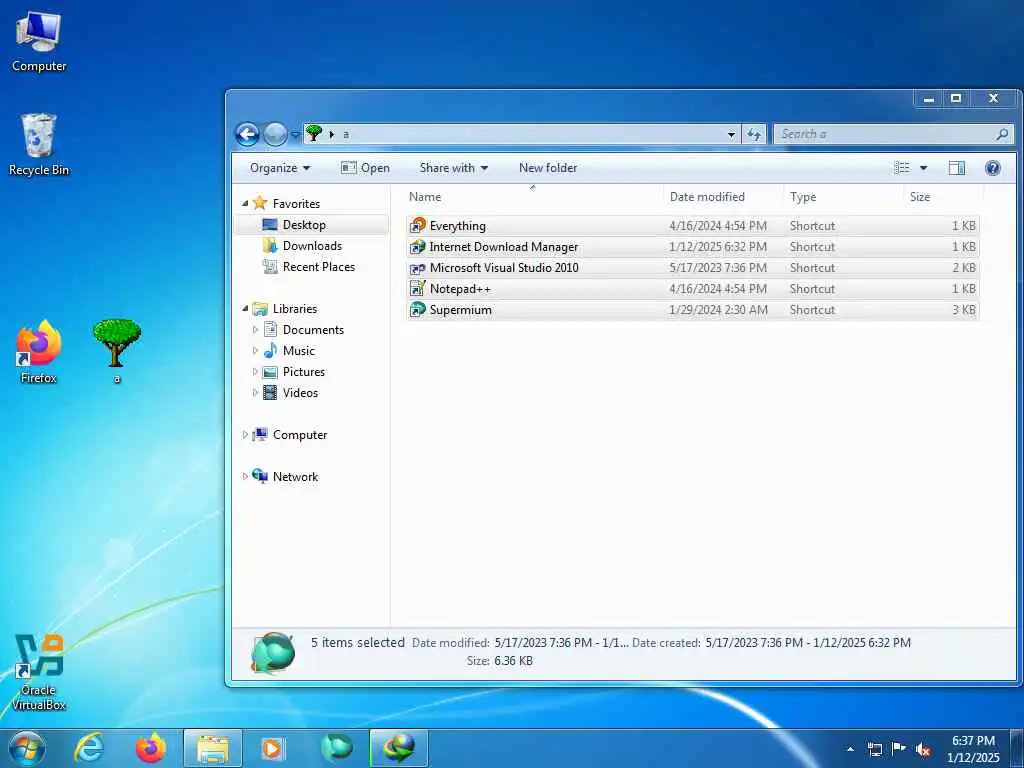The image size is (1024, 768).
Task: Click the Open toolbar button
Action: pyautogui.click(x=365, y=168)
